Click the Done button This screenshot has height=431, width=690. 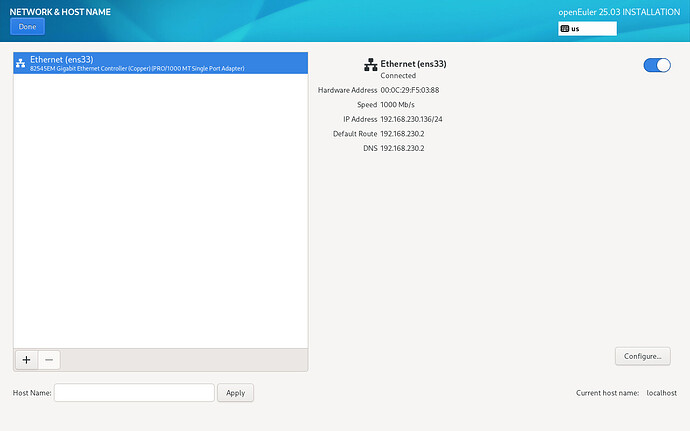pyautogui.click(x=27, y=27)
